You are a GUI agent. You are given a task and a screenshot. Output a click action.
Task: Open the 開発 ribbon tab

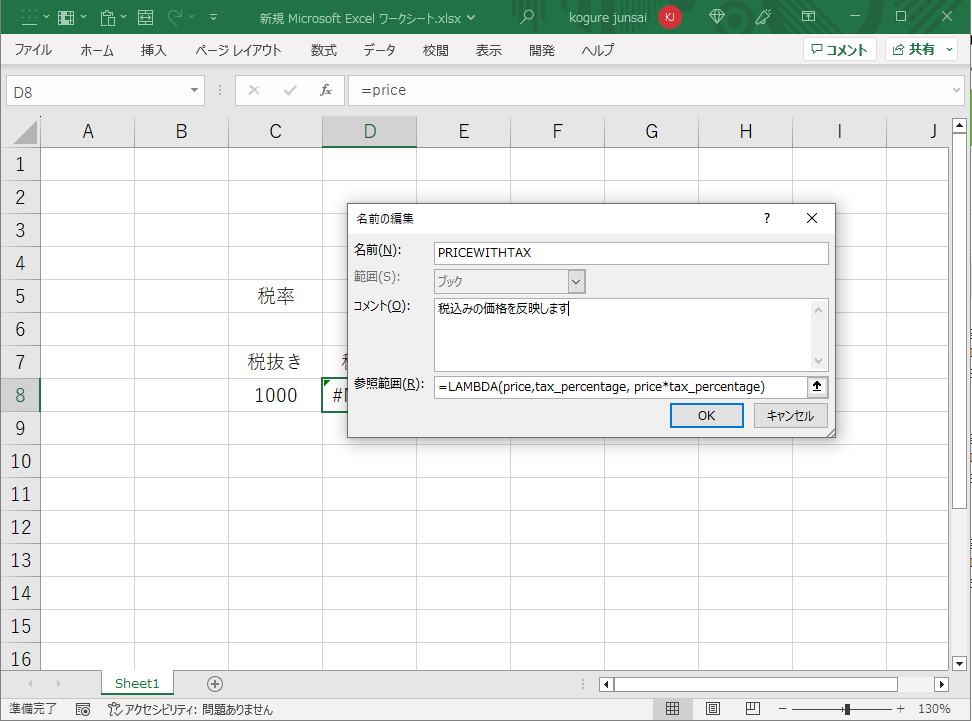tap(542, 50)
